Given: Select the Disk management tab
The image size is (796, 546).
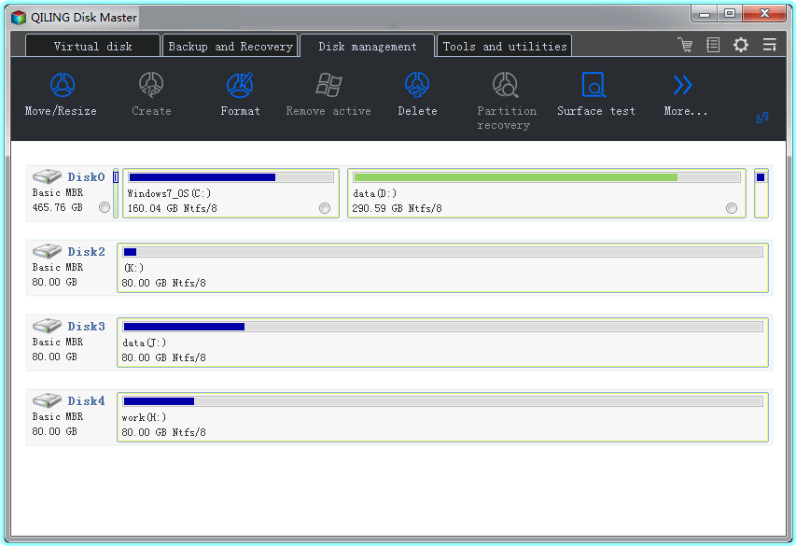Looking at the screenshot, I should pos(368,46).
